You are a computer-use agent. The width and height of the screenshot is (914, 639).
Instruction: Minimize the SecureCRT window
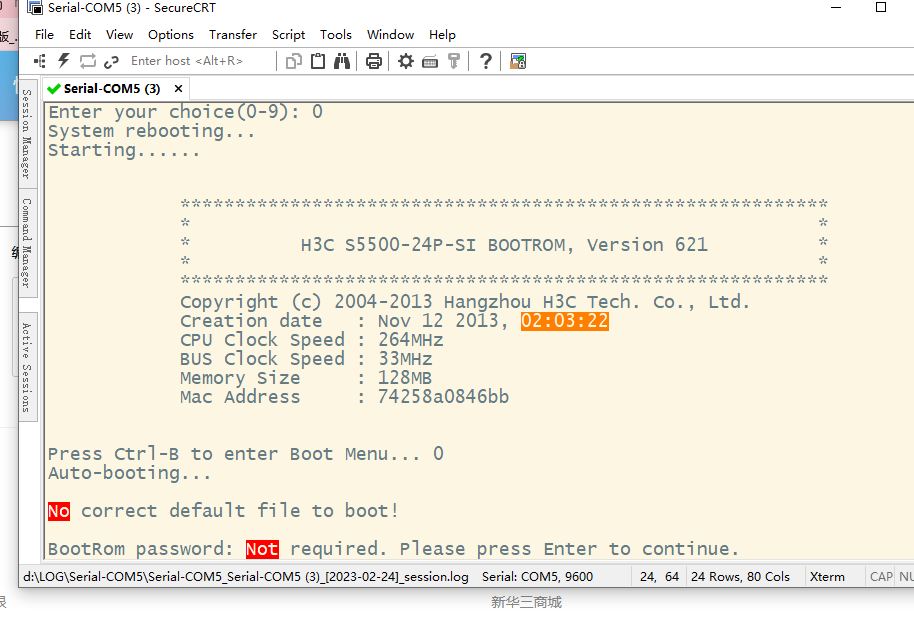(x=836, y=8)
